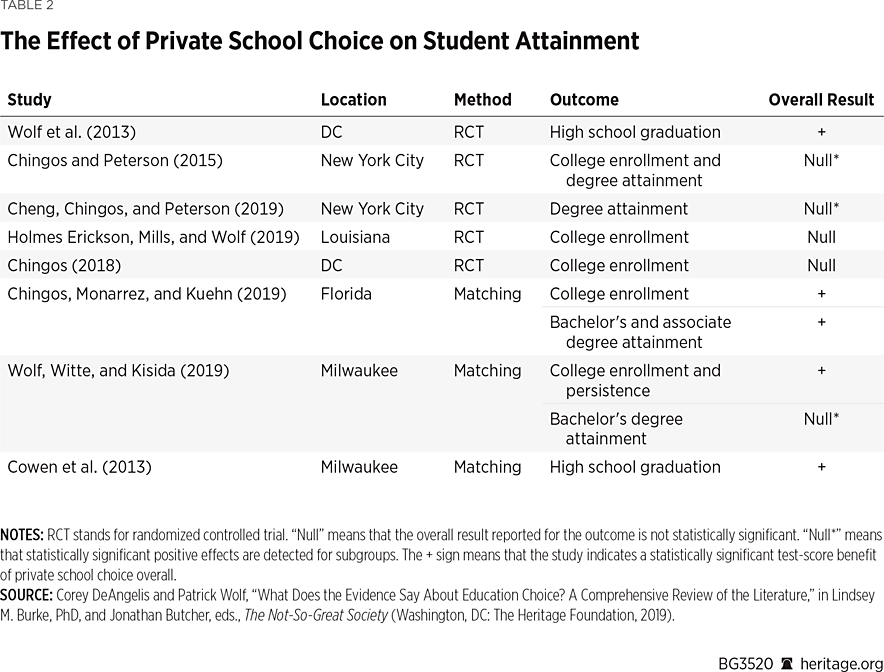The image size is (884, 672).
Task: Select Holmes Erickson, Mills, and Wolf (2019)
Action: pyautogui.click(x=153, y=237)
